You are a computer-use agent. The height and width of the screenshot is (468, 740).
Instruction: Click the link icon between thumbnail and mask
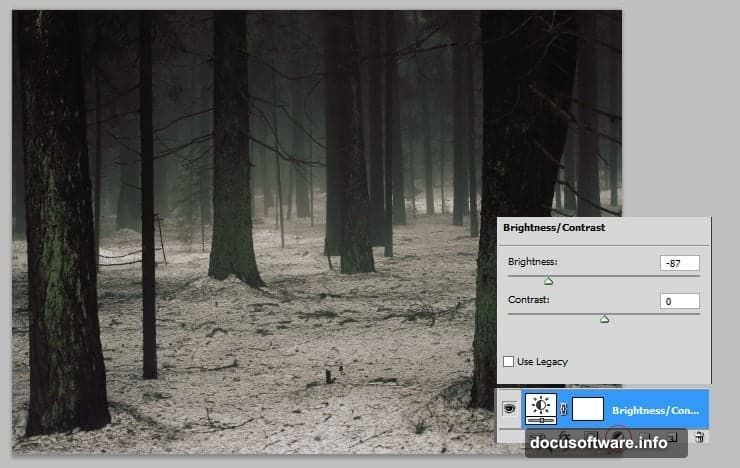click(563, 409)
